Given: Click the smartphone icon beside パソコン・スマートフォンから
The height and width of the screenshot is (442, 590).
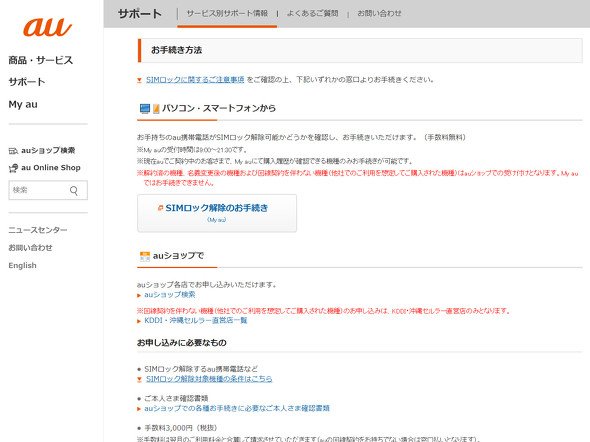Looking at the screenshot, I should (156, 109).
